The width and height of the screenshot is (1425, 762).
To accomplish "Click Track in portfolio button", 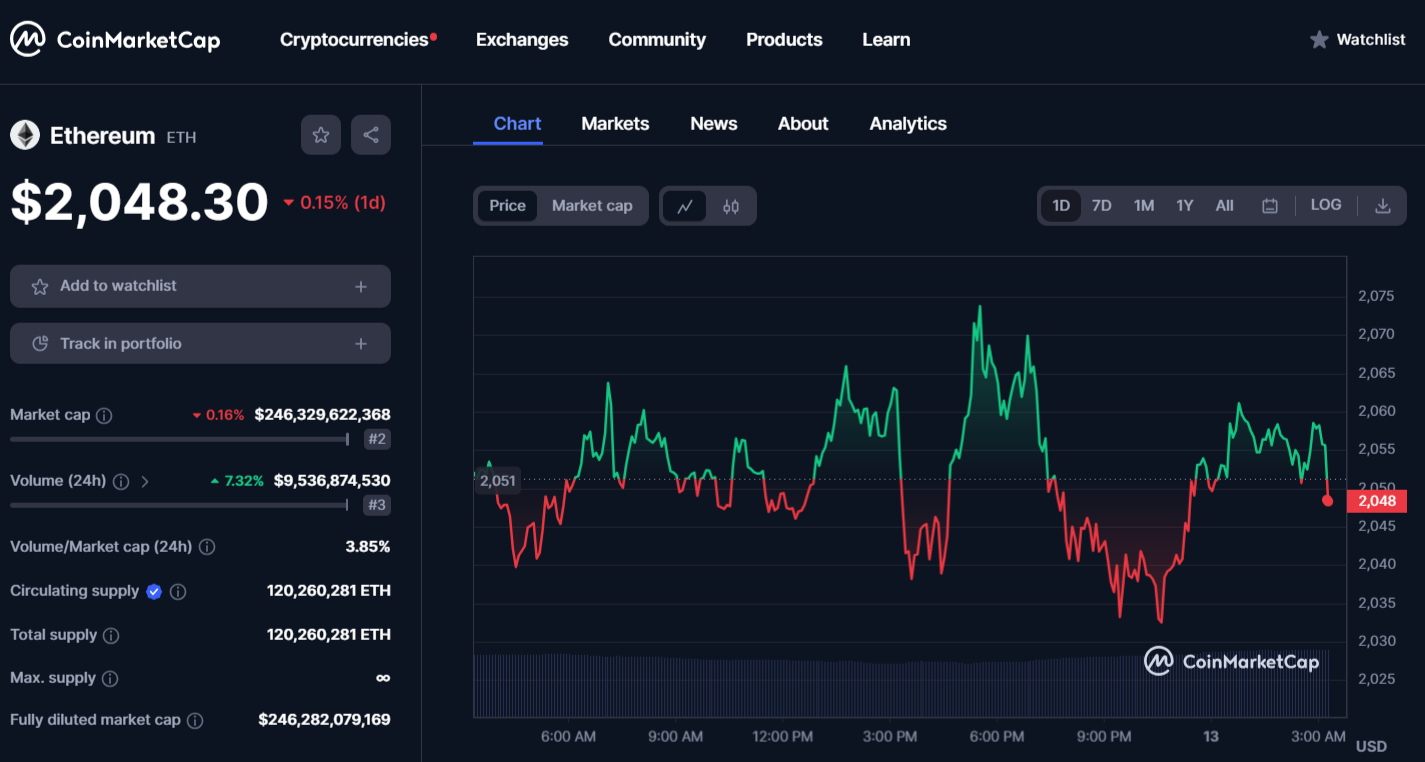I will tap(200, 344).
